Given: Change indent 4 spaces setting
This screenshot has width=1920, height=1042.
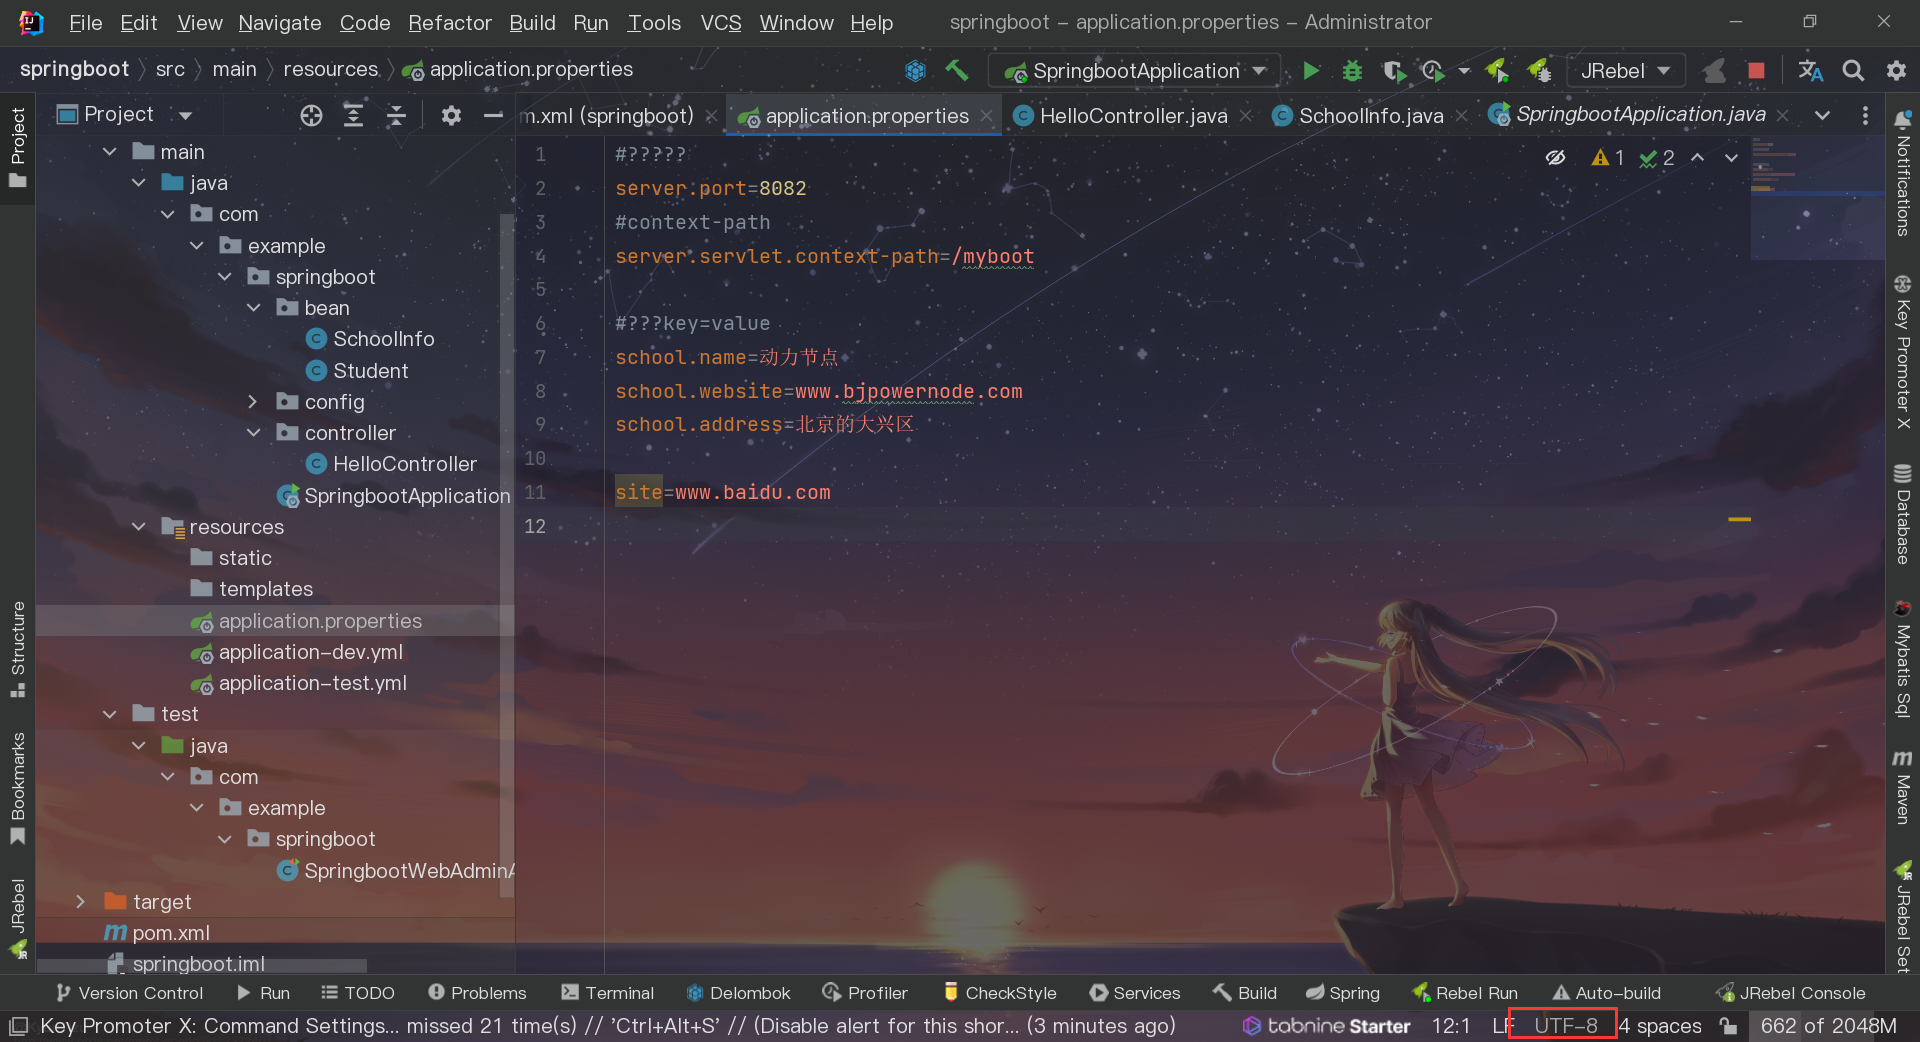Looking at the screenshot, I should coord(1660,1026).
